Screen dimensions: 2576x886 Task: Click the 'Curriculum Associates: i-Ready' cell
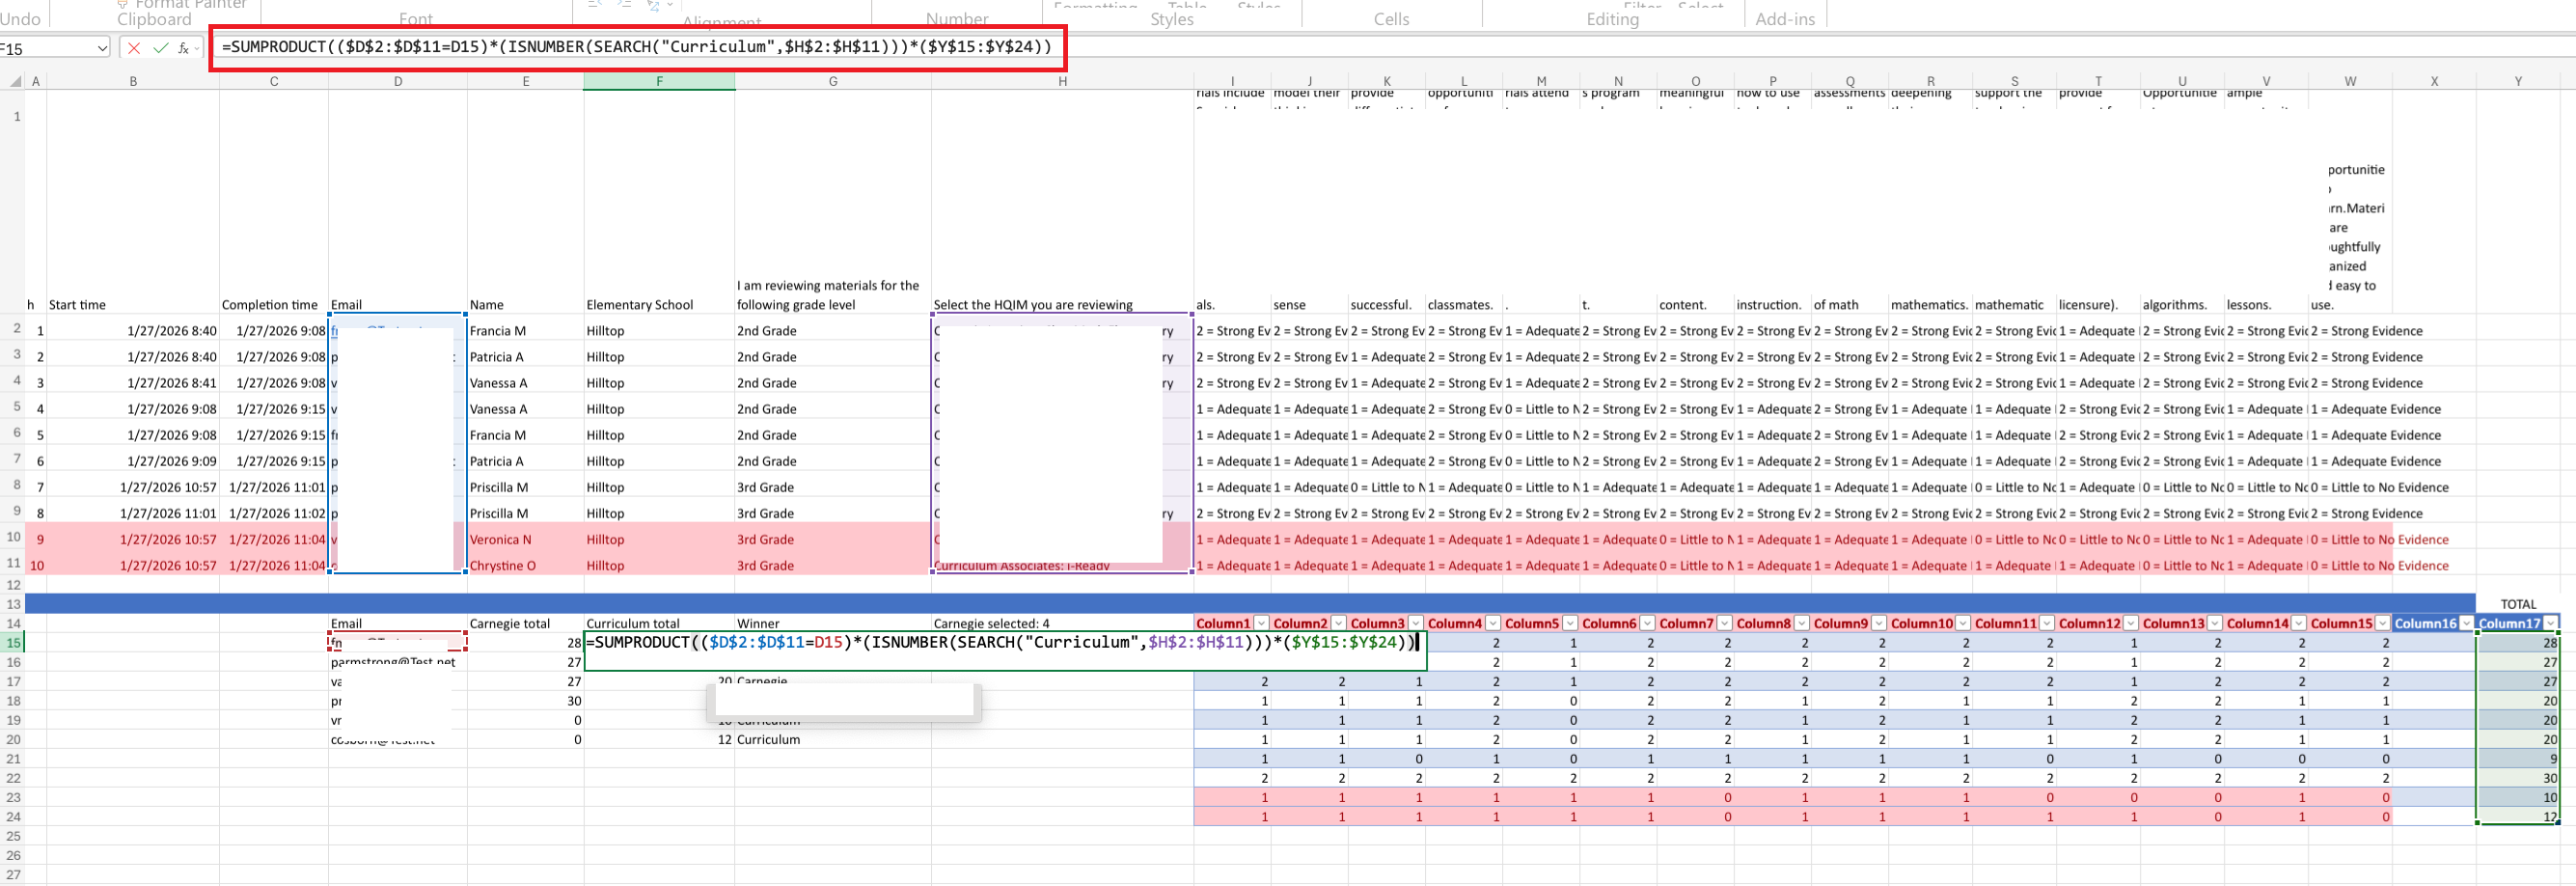click(1062, 566)
